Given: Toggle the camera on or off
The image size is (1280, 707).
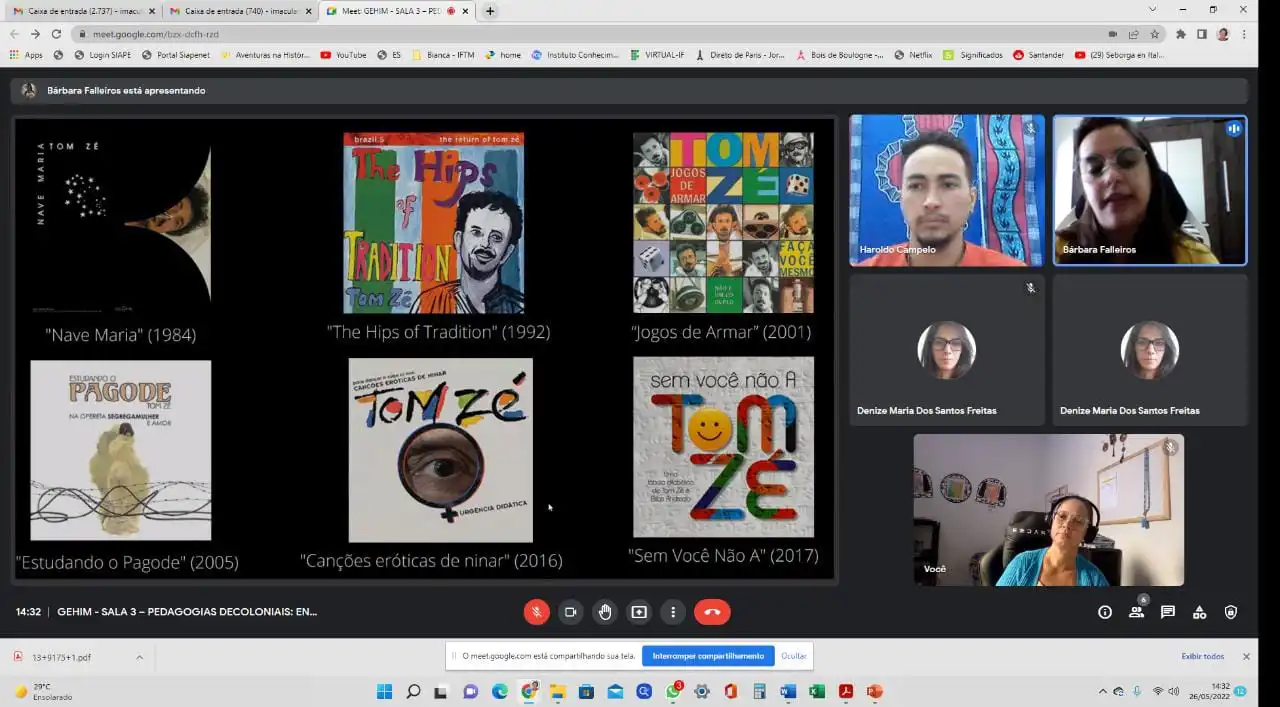Looking at the screenshot, I should tap(570, 612).
